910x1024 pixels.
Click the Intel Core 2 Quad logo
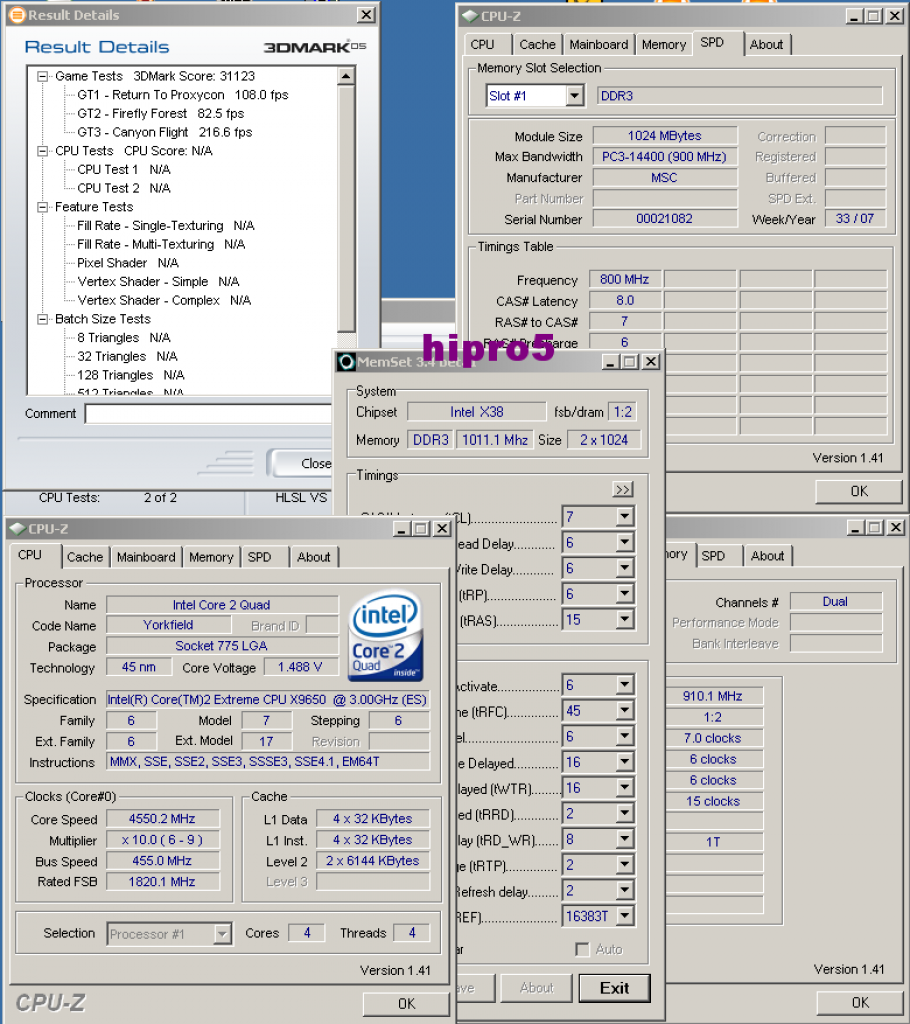click(x=385, y=636)
